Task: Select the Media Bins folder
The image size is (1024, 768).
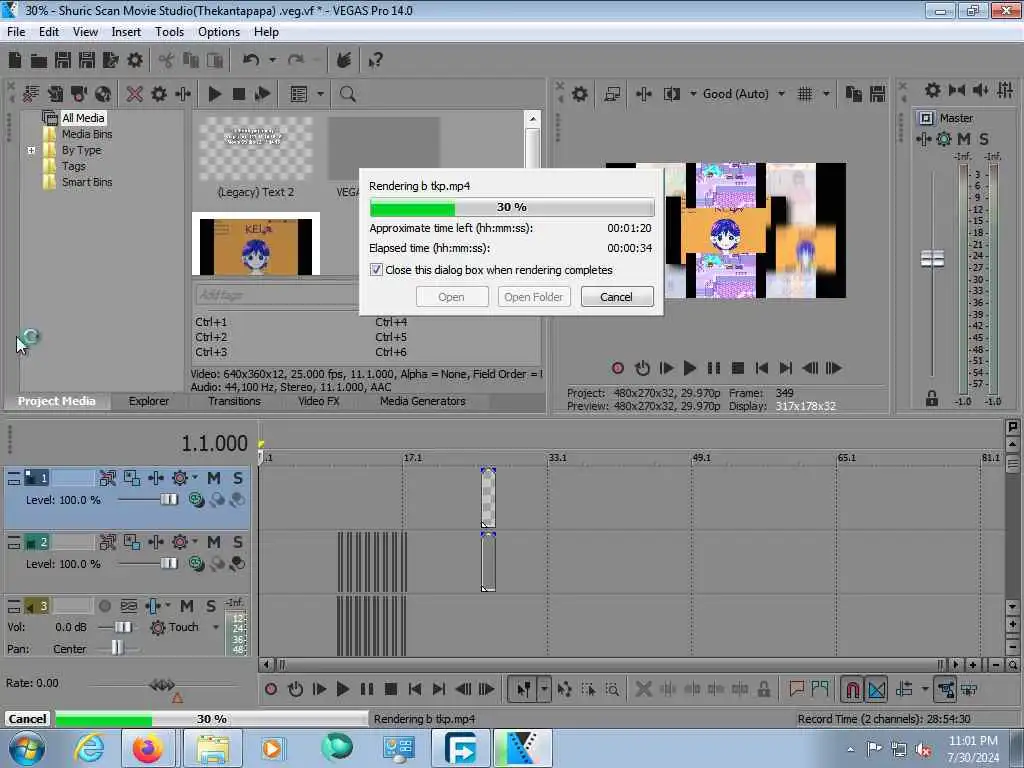Action: pos(87,134)
